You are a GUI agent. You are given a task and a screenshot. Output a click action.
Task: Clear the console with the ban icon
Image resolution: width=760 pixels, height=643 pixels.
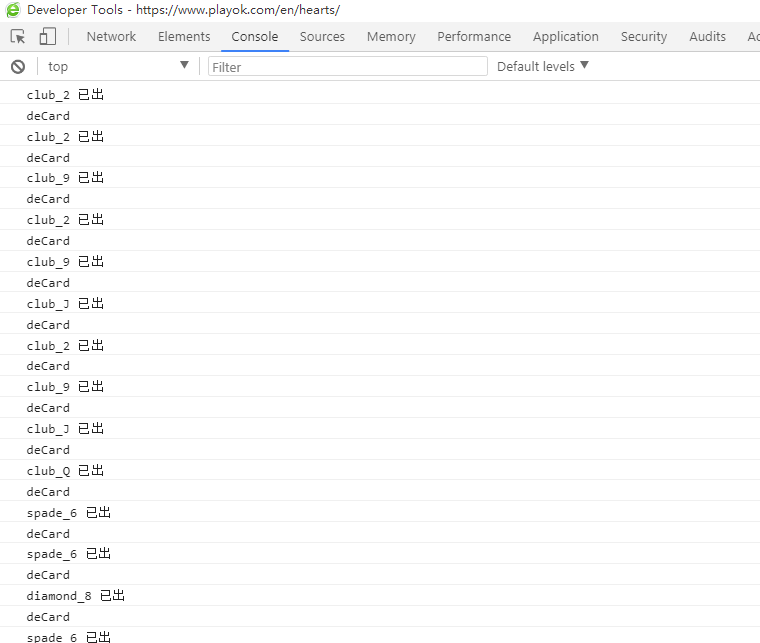point(18,66)
